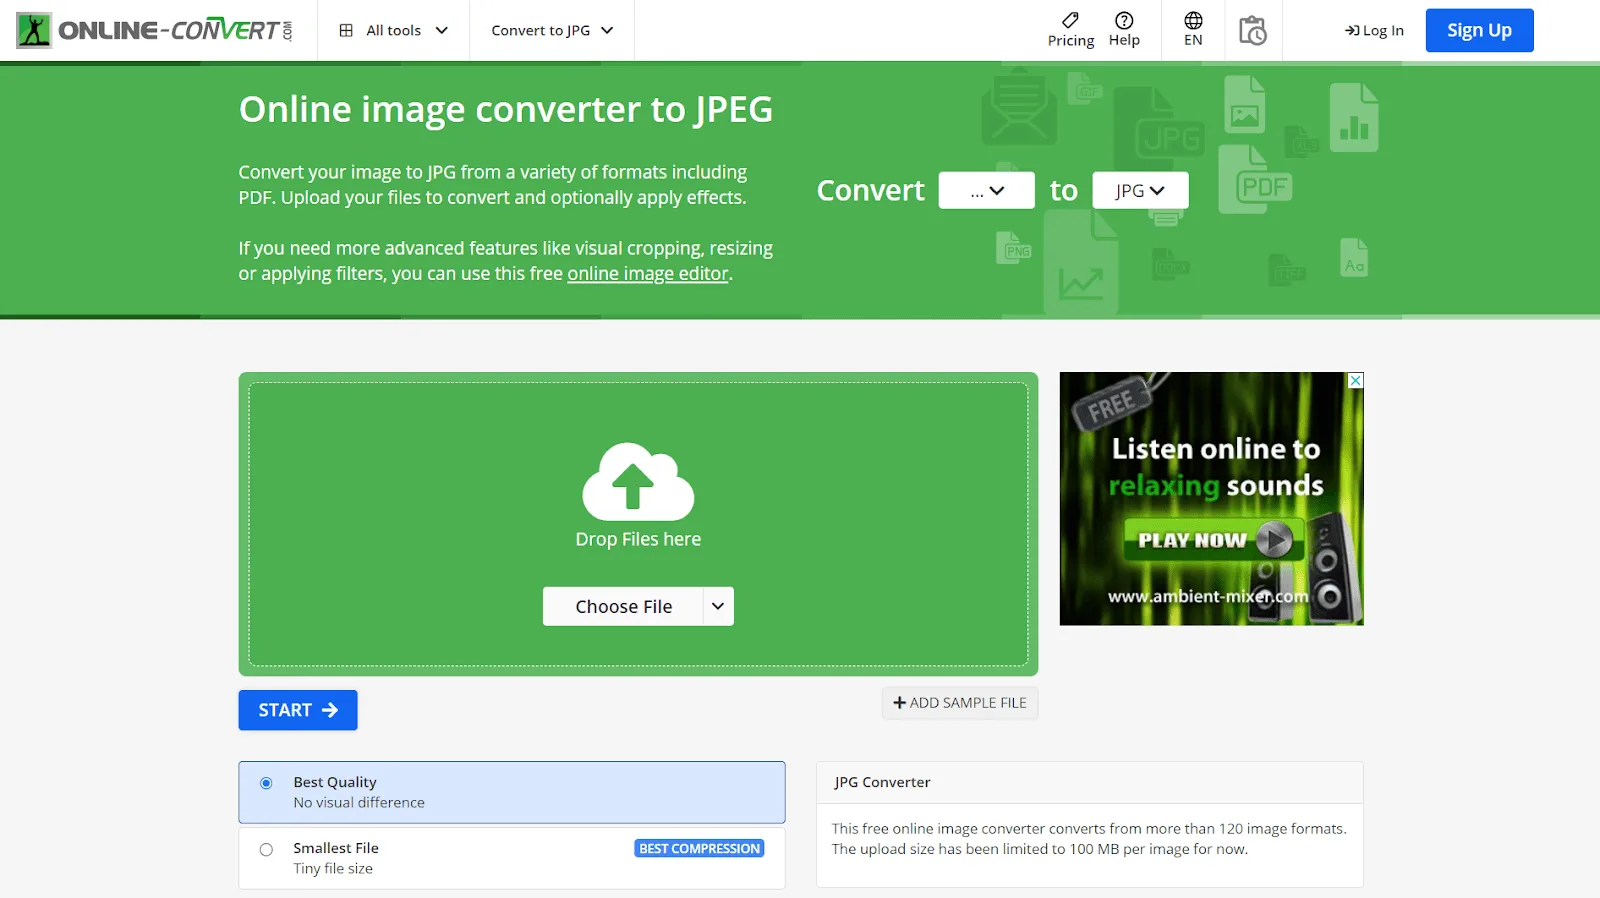
Task: Expand the Choose File source arrow
Action: (x=718, y=606)
